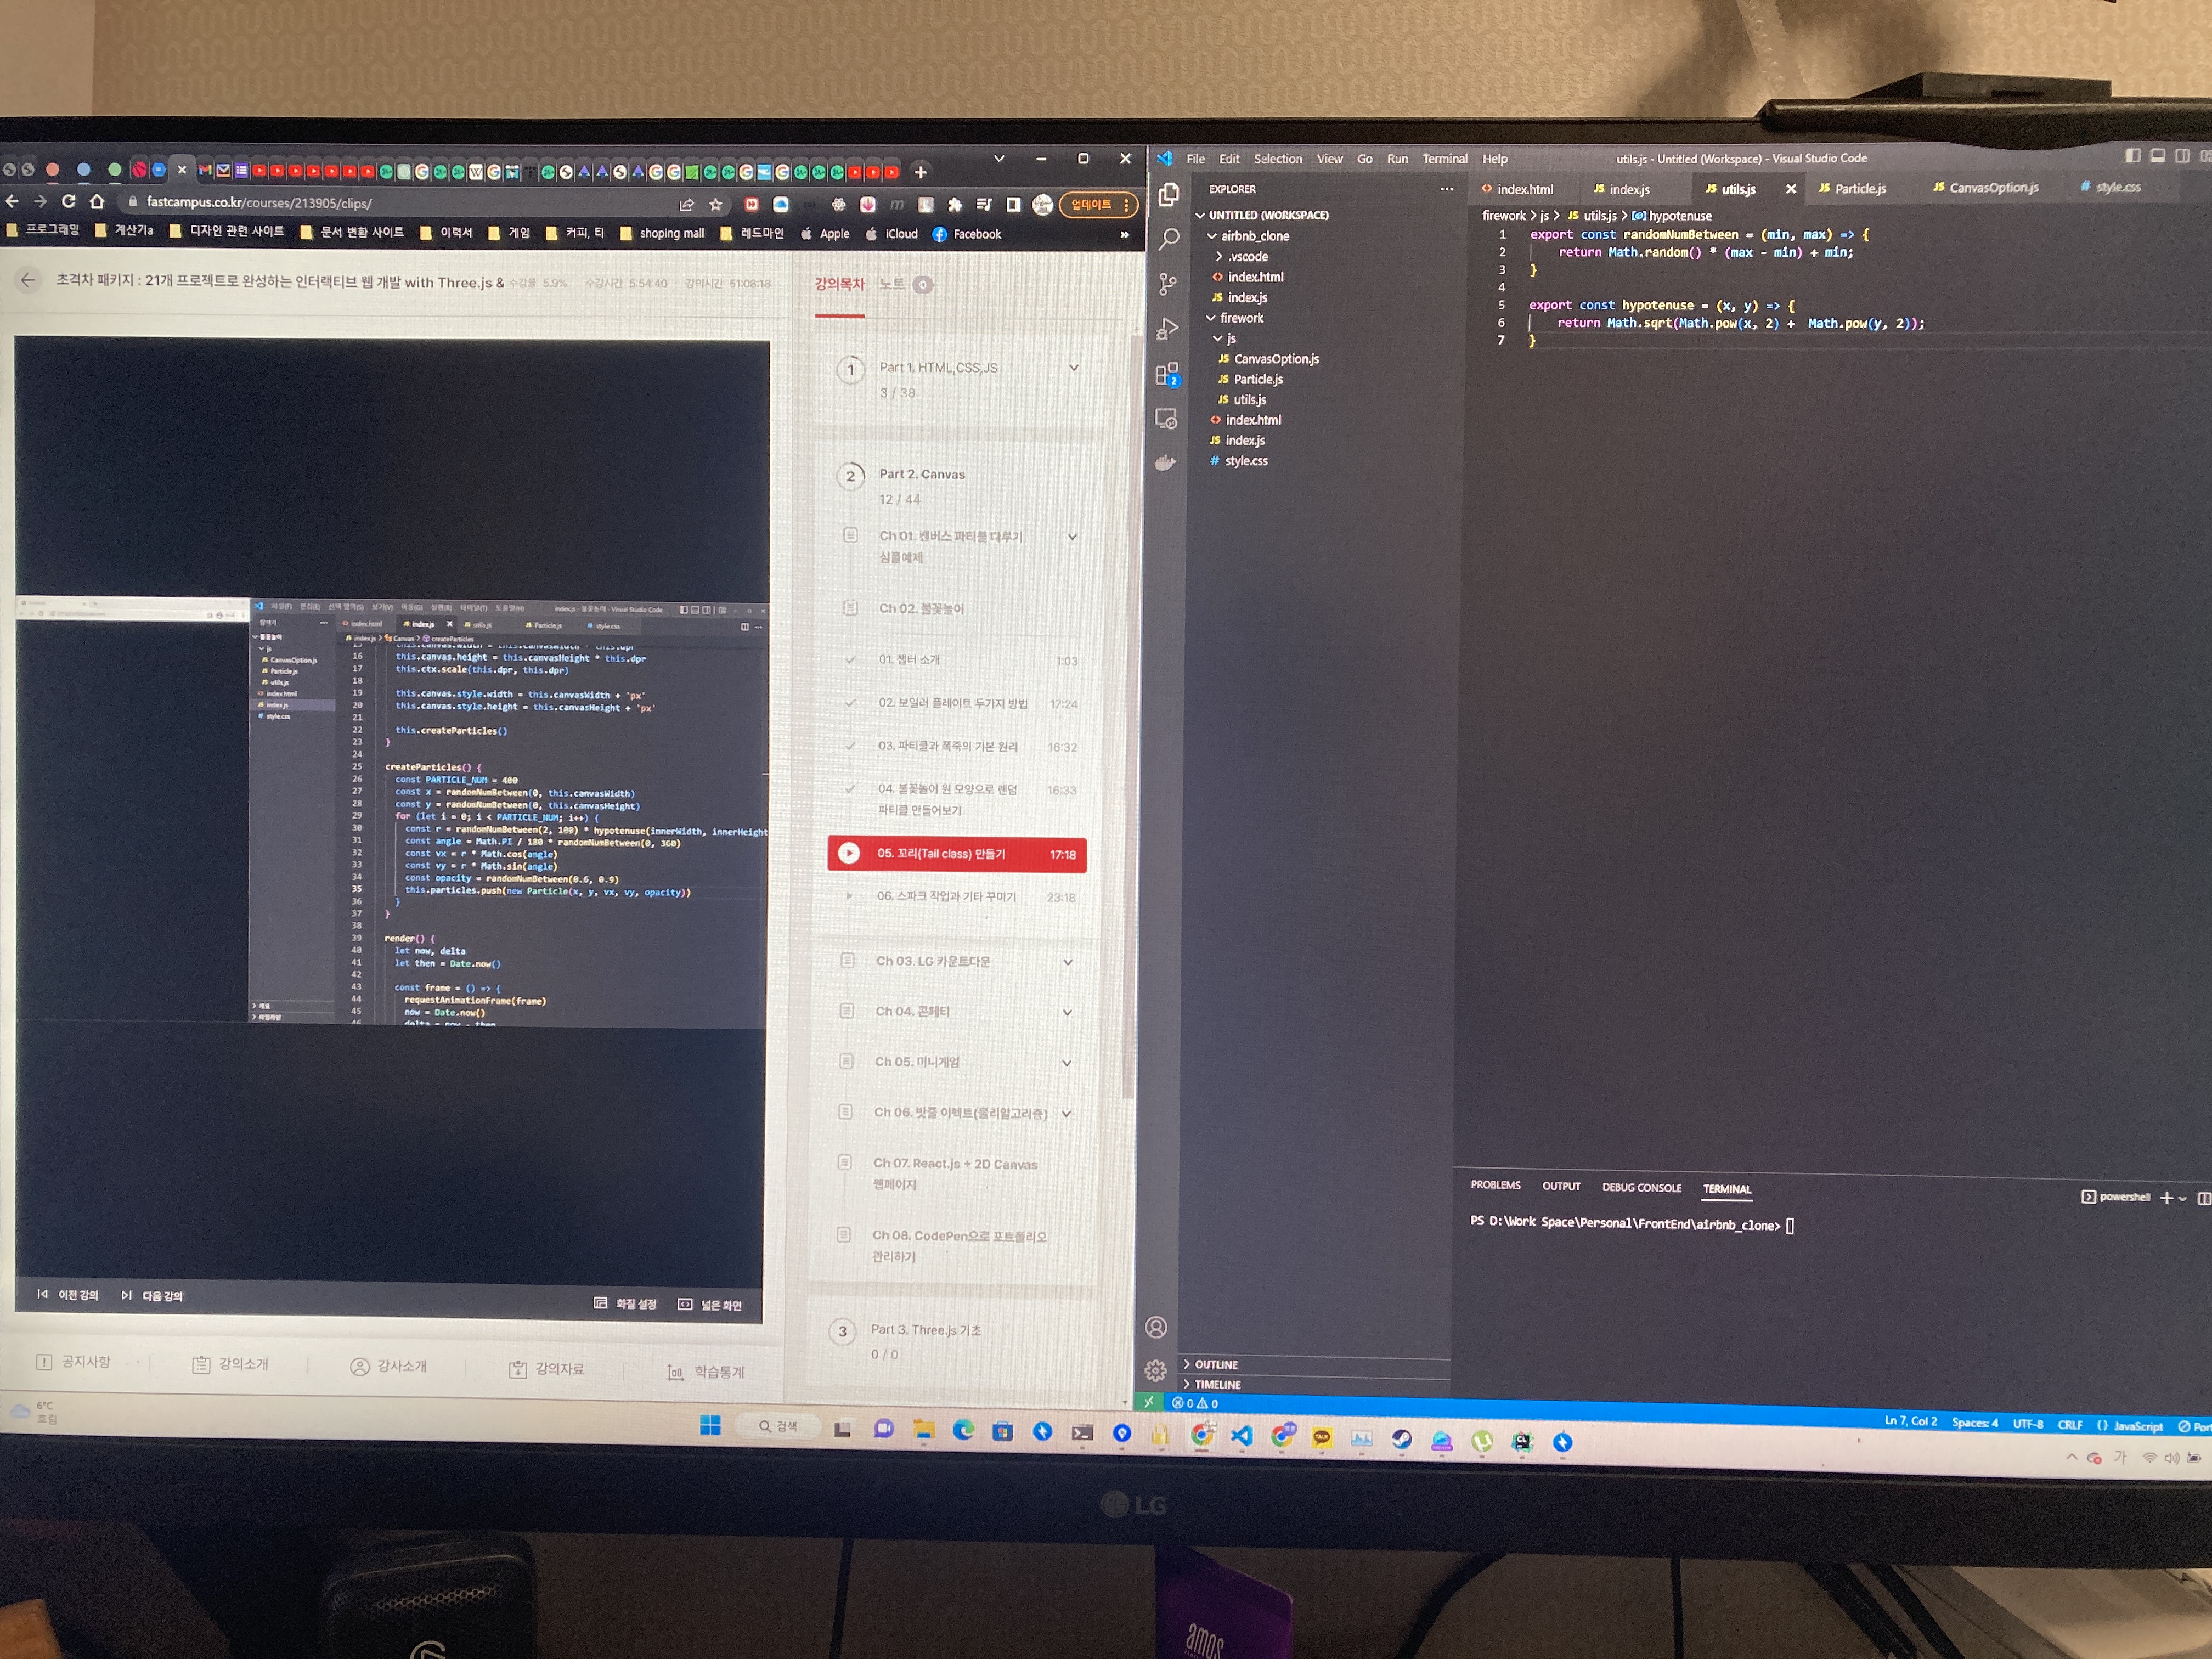Toggle the panel layout icon in title bar
This screenshot has height=1659, width=2212.
pos(2157,156)
